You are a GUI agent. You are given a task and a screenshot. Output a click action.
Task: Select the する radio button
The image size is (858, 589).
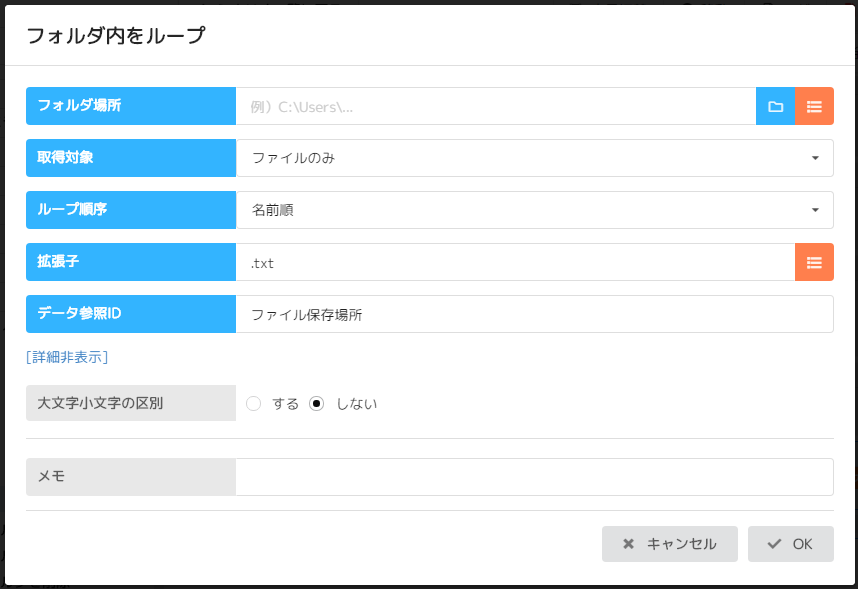click(x=254, y=404)
